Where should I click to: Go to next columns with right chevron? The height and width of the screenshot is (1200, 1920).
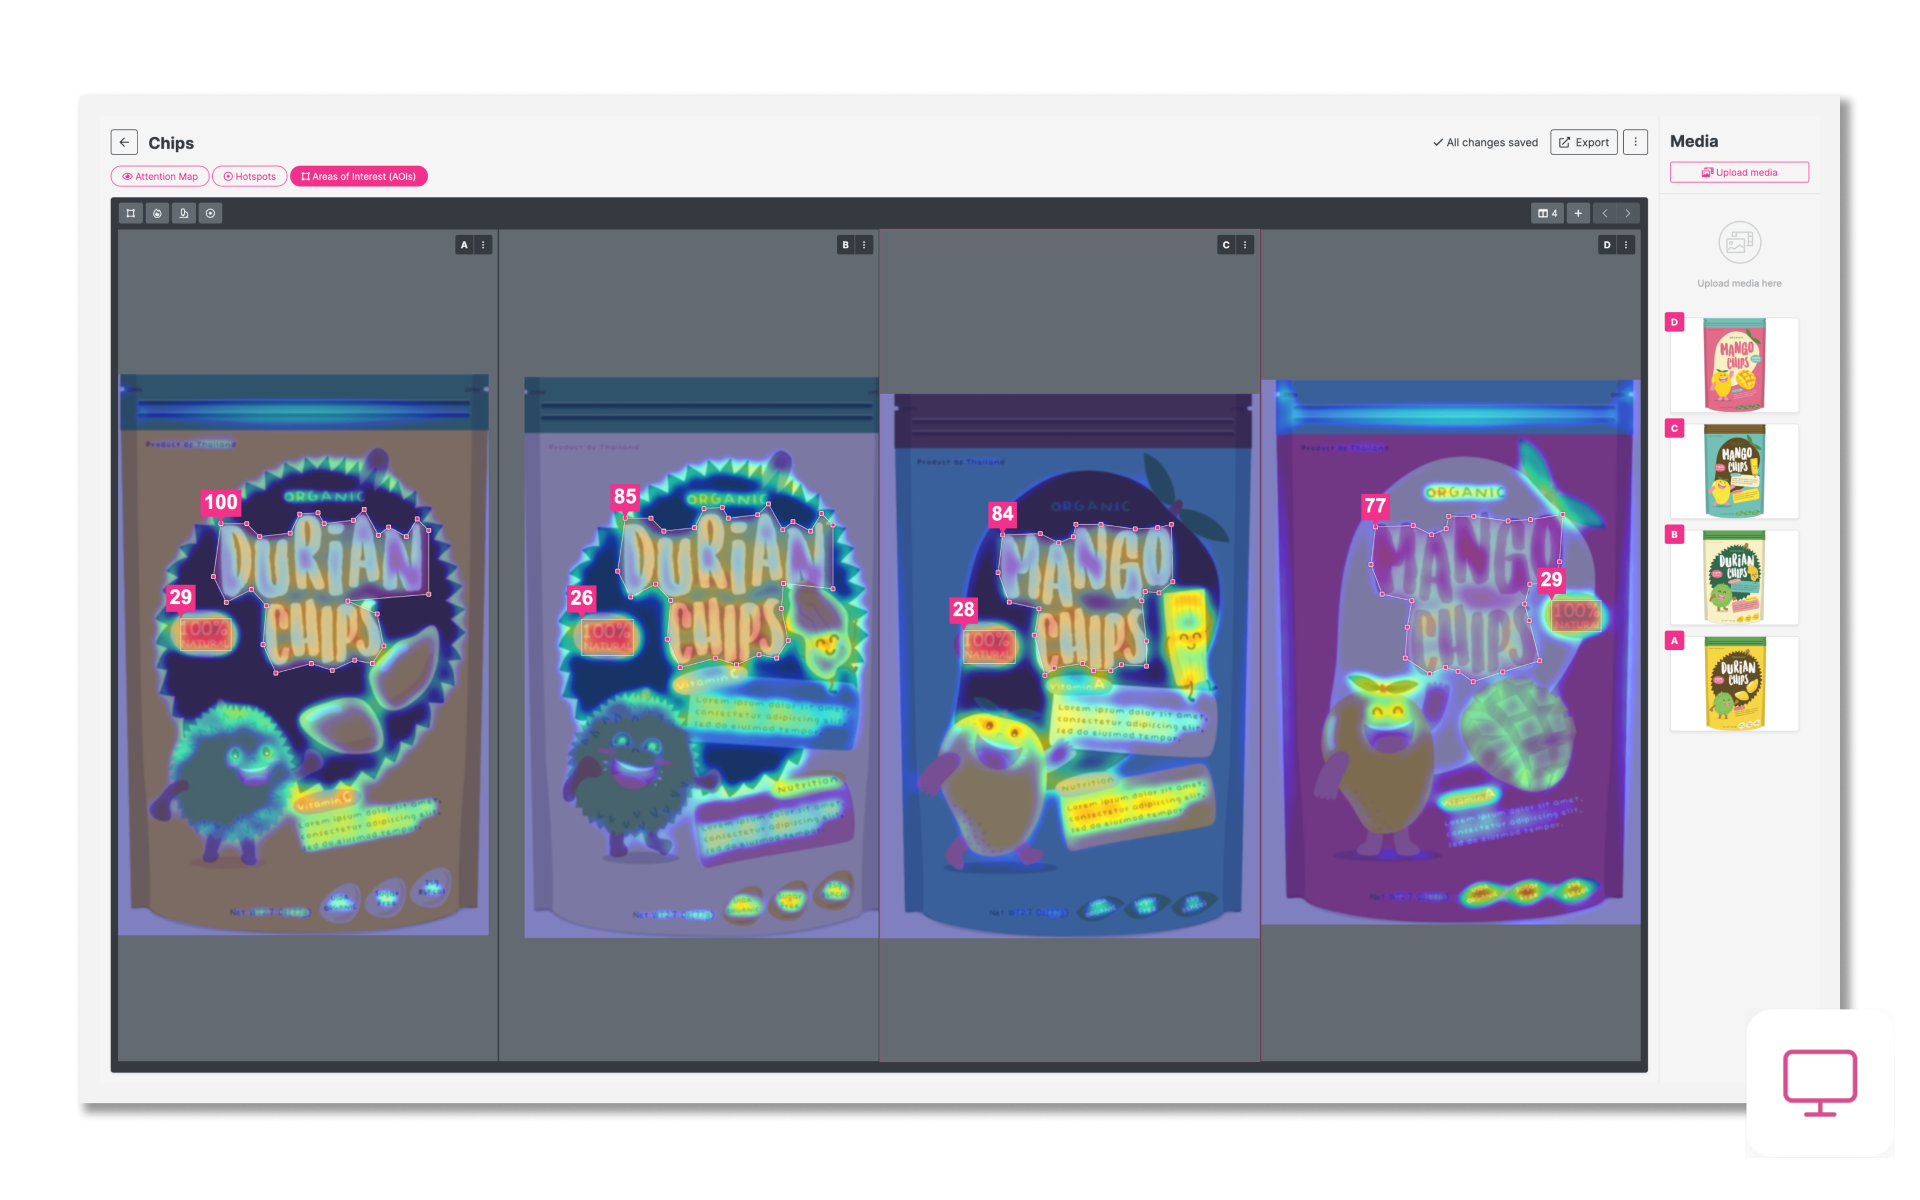1628,213
